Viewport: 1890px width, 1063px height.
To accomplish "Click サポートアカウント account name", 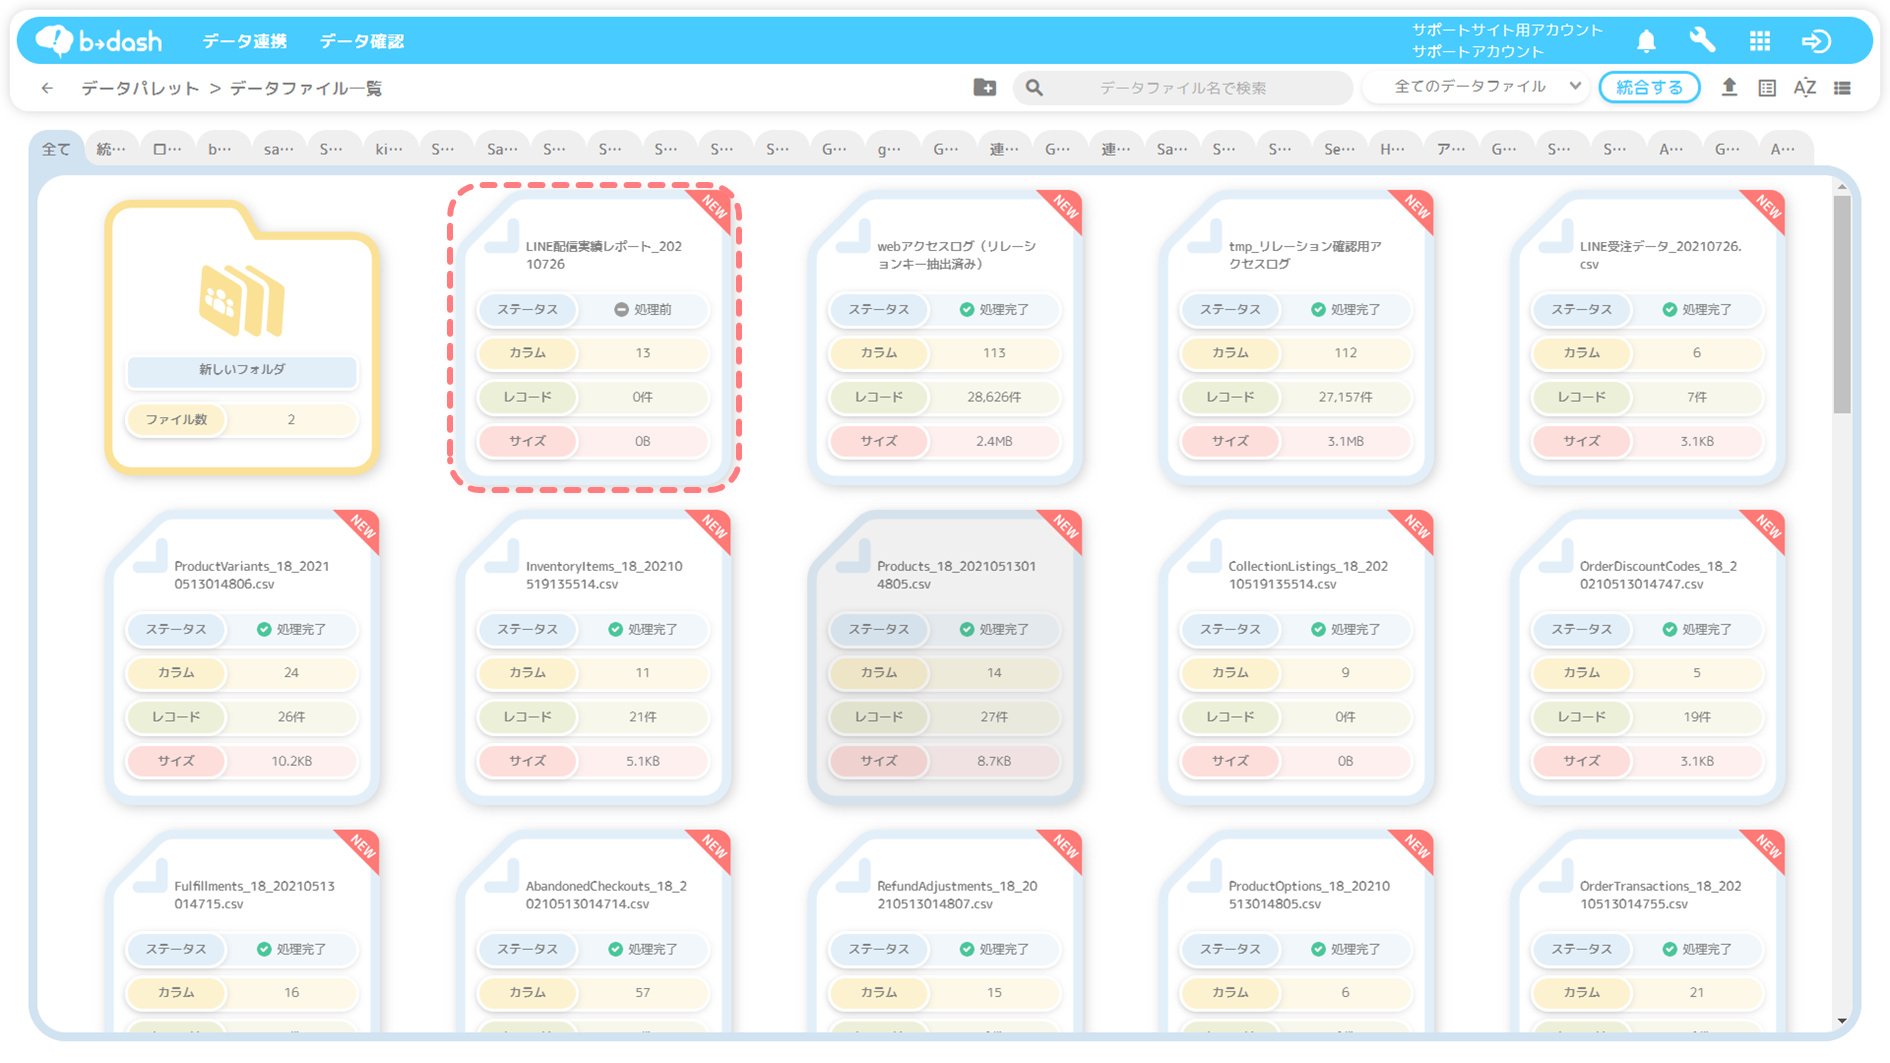I will [1478, 51].
